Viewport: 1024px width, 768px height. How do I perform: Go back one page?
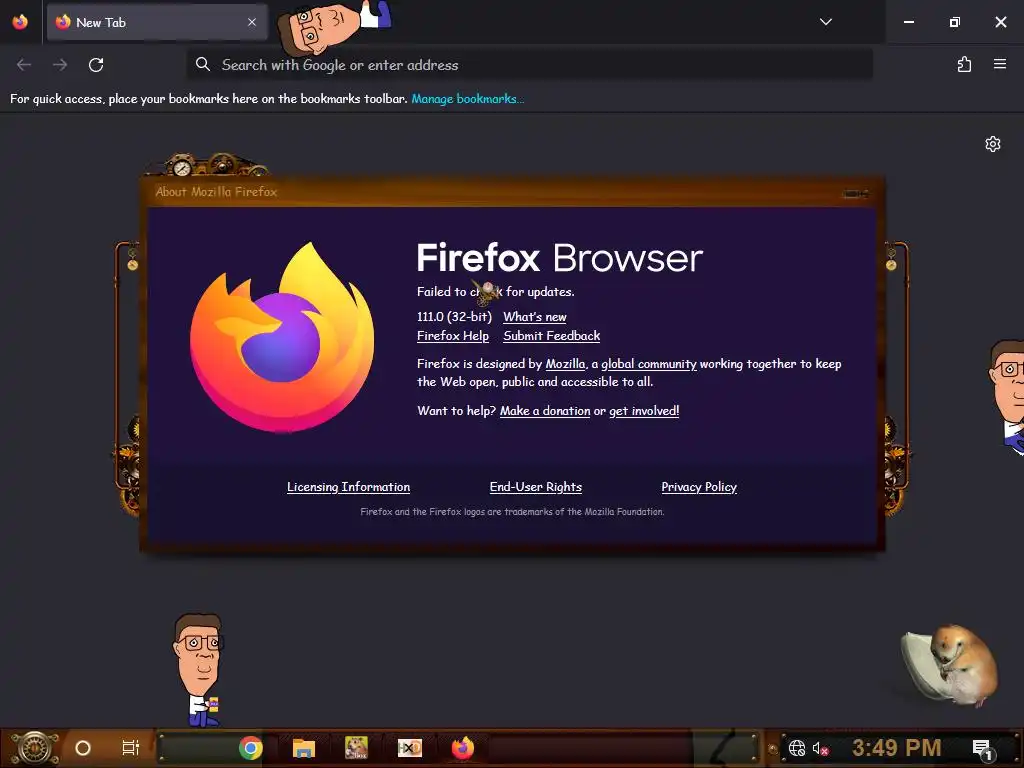(x=24, y=65)
